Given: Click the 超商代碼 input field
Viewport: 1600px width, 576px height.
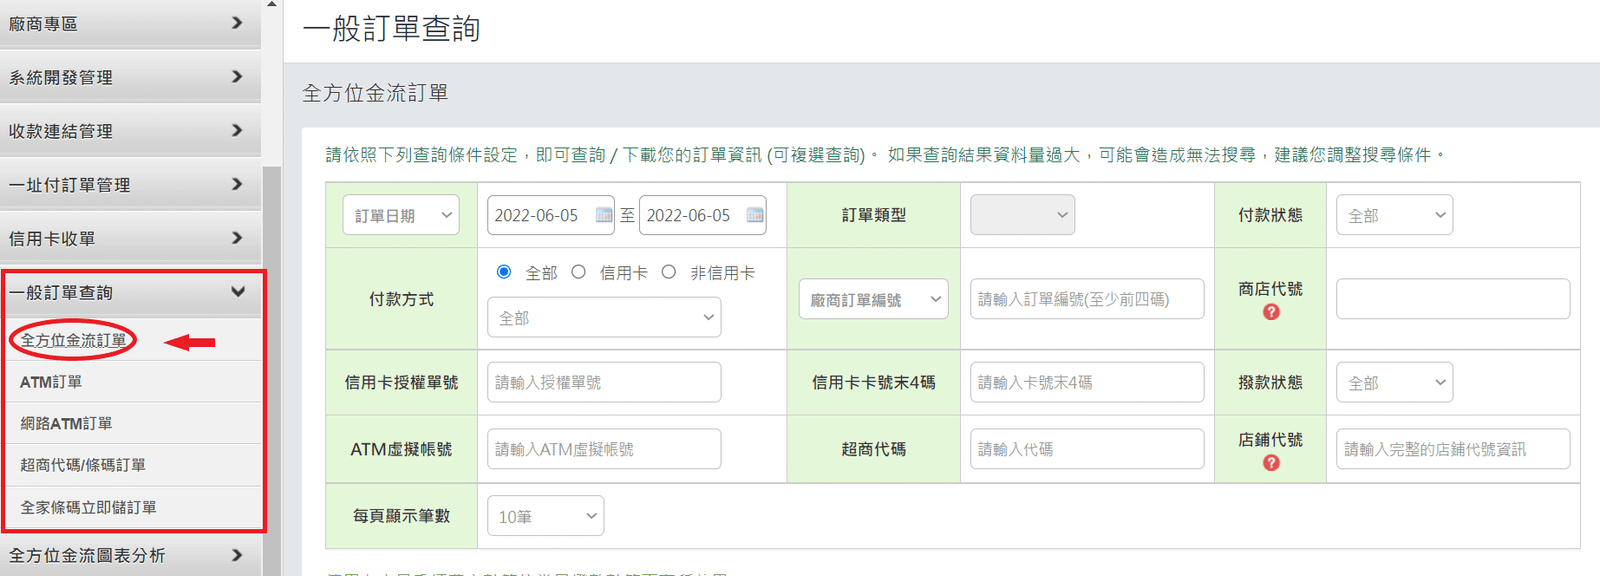Looking at the screenshot, I should (1087, 449).
